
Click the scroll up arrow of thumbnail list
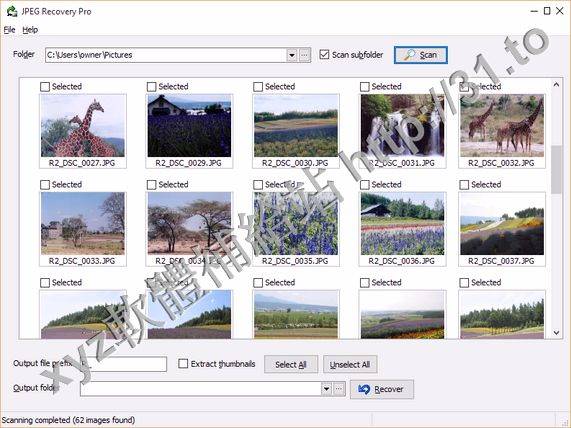tap(556, 85)
